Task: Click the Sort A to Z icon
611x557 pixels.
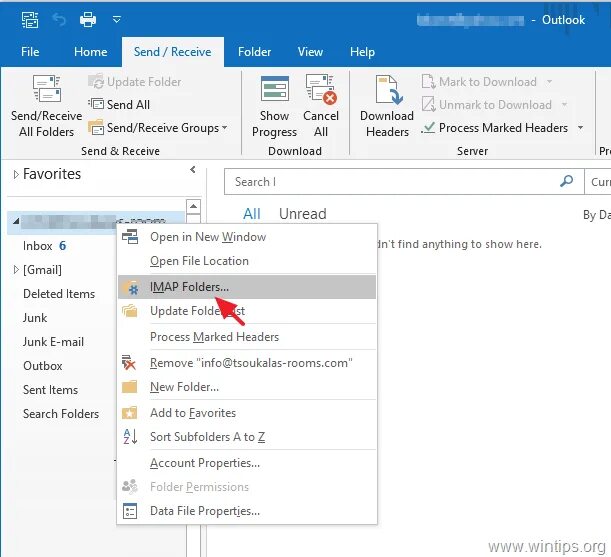Action: (130, 437)
